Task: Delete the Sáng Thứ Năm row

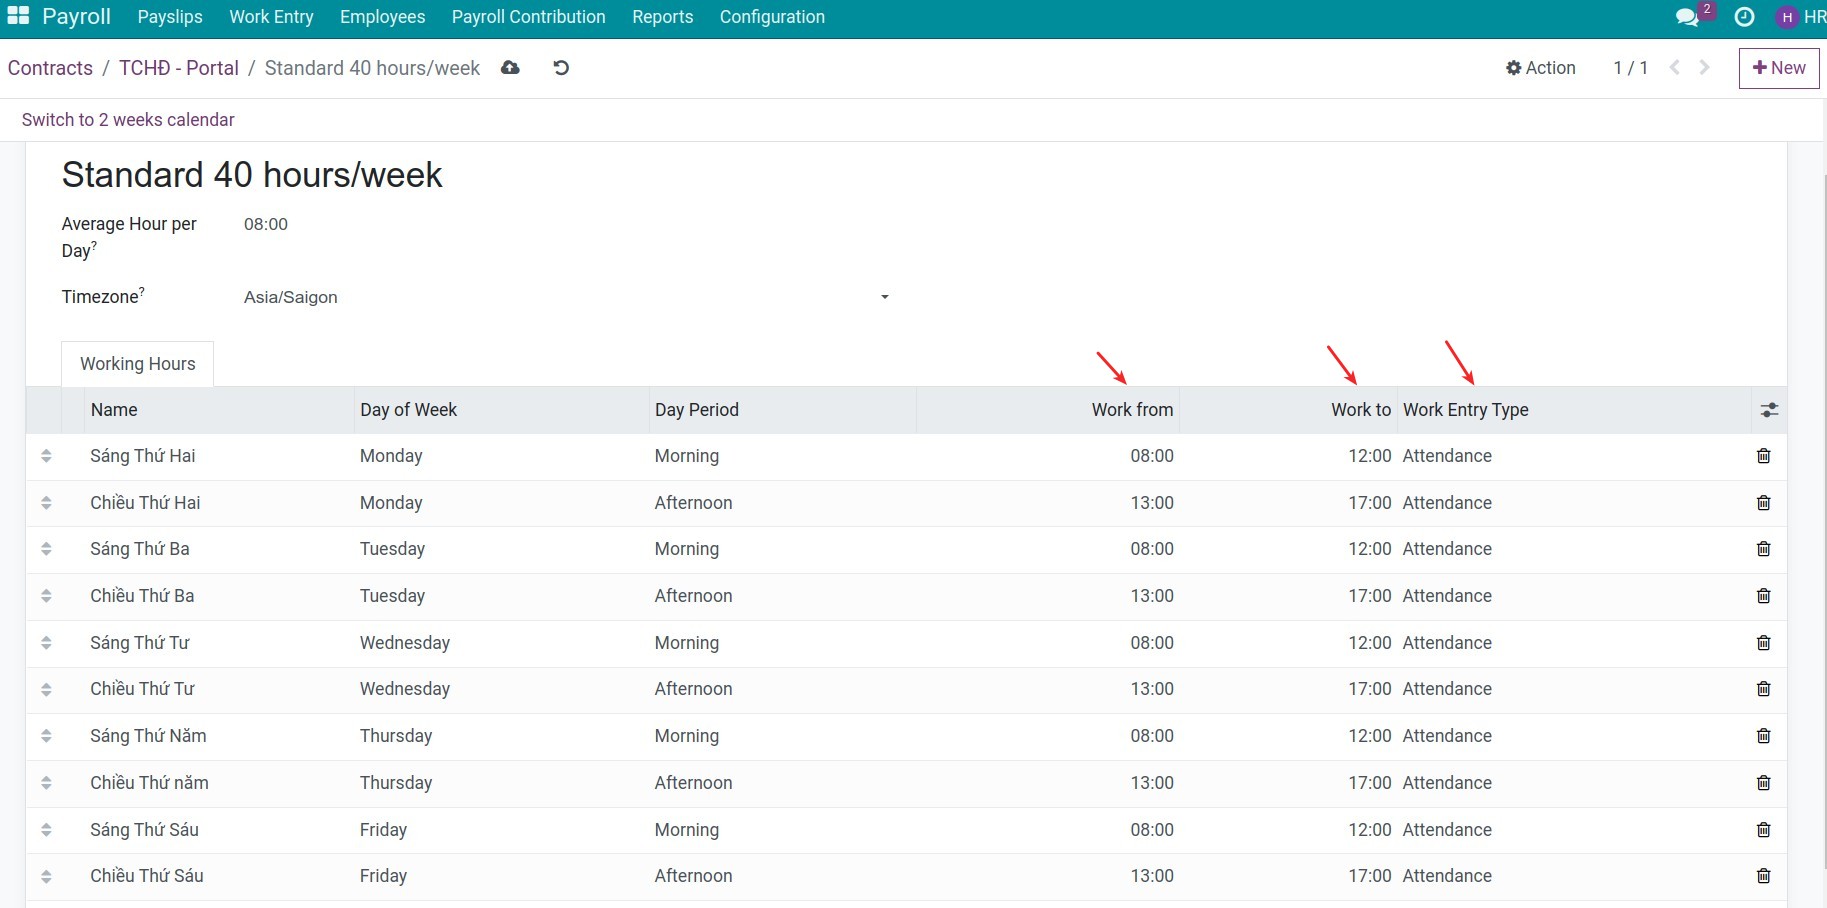Action: tap(1764, 736)
